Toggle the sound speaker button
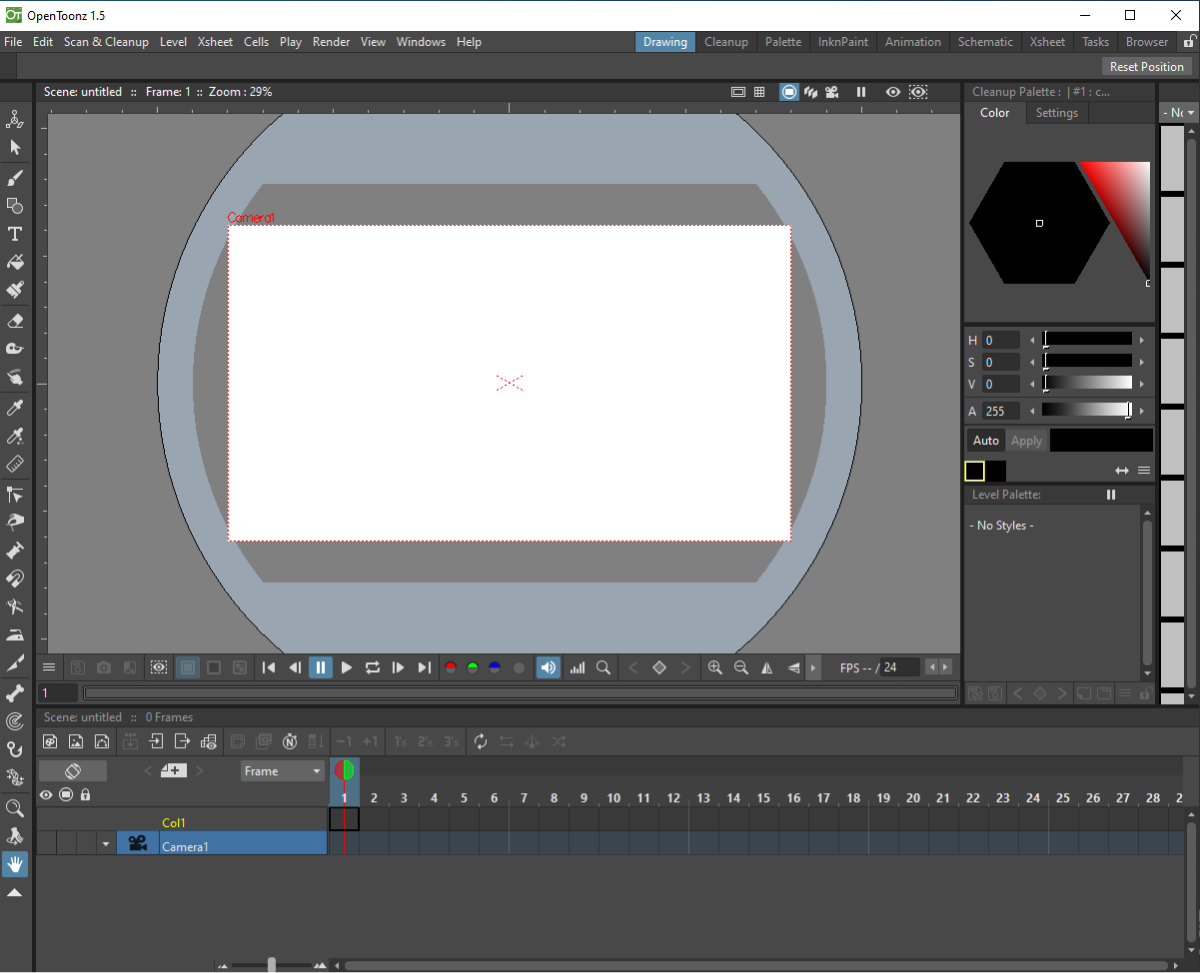1200x973 pixels. [548, 668]
